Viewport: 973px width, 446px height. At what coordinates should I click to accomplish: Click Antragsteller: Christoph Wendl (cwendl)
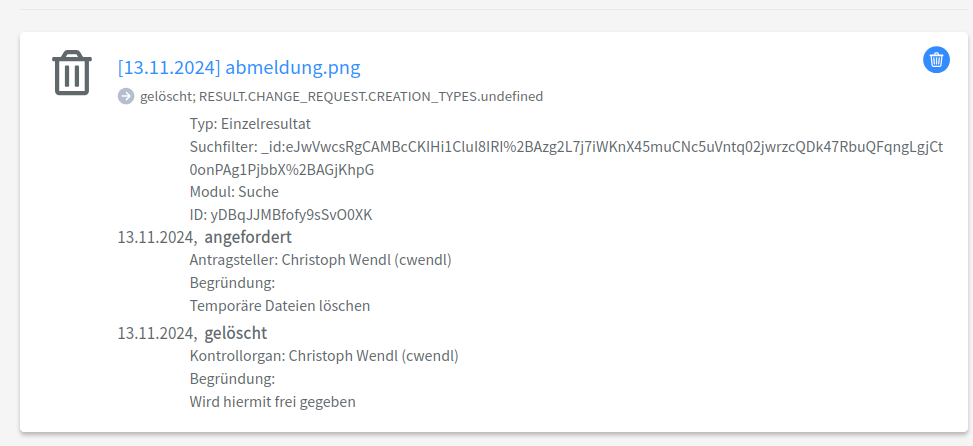pyautogui.click(x=321, y=260)
